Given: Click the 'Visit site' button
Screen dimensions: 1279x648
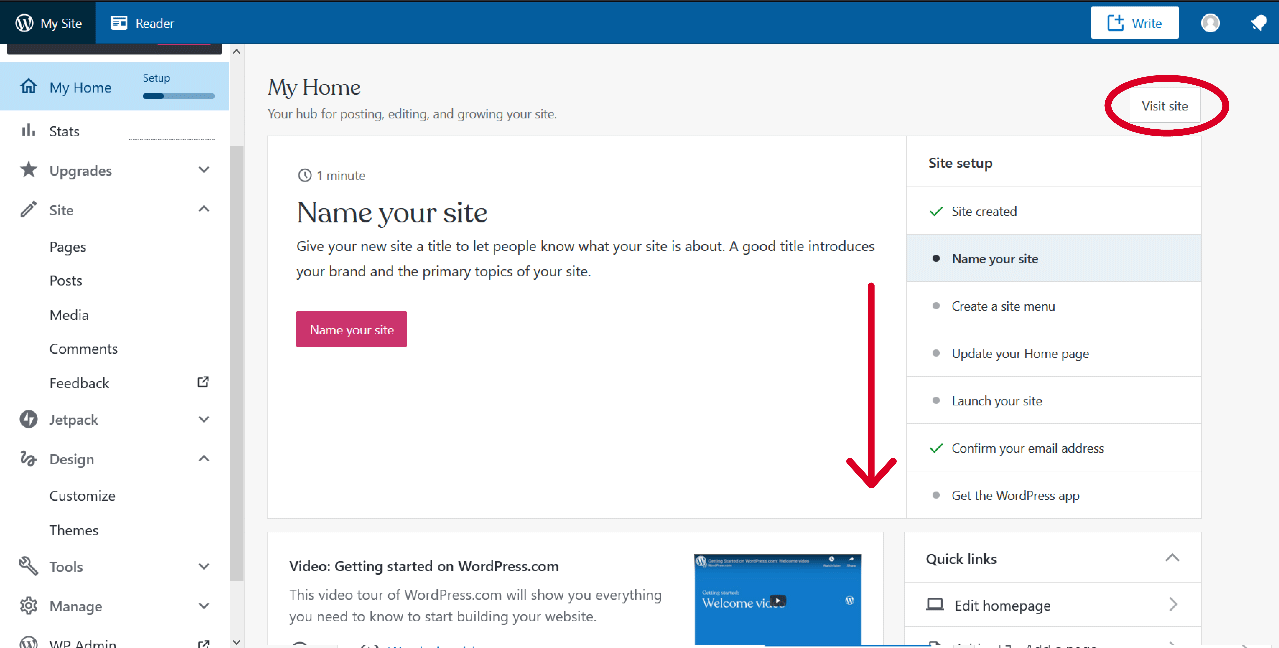Looking at the screenshot, I should 1165,105.
